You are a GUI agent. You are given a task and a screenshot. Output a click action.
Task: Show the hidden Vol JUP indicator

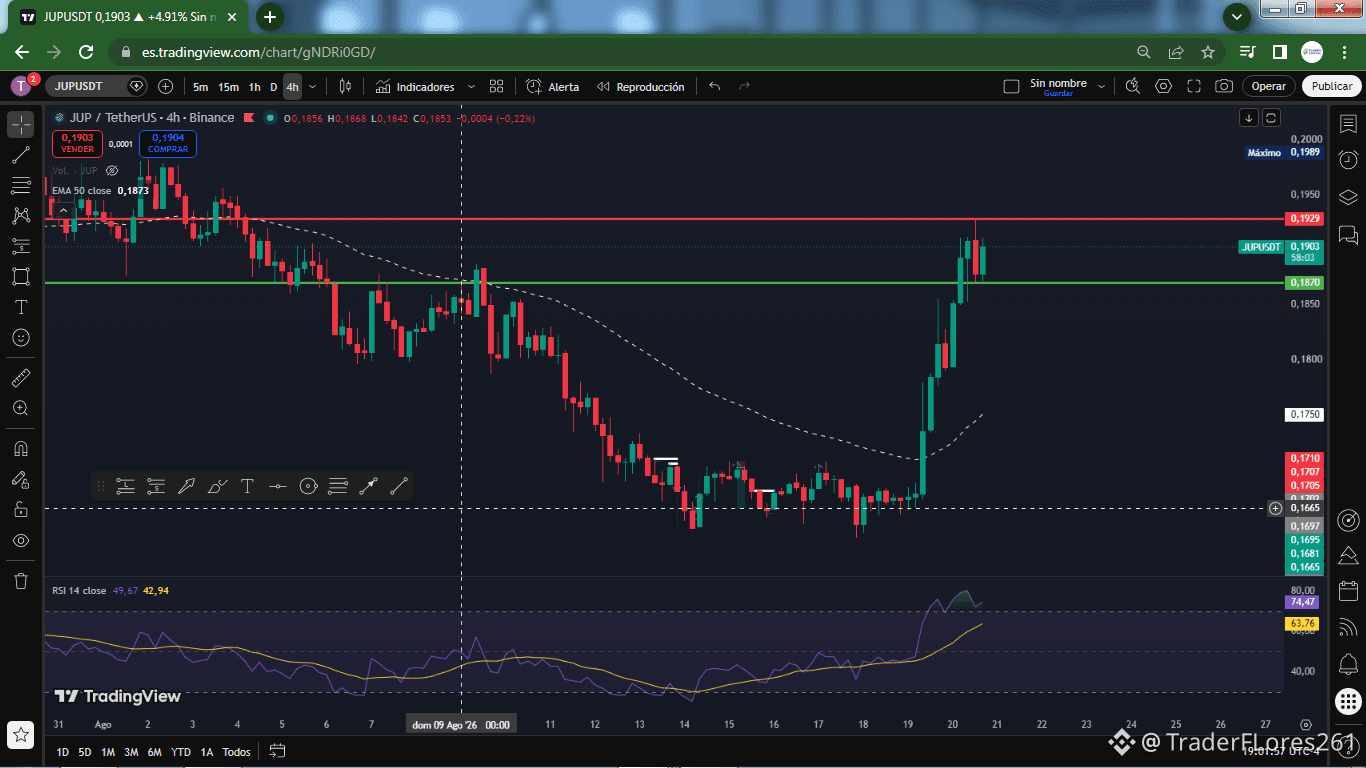pos(112,171)
